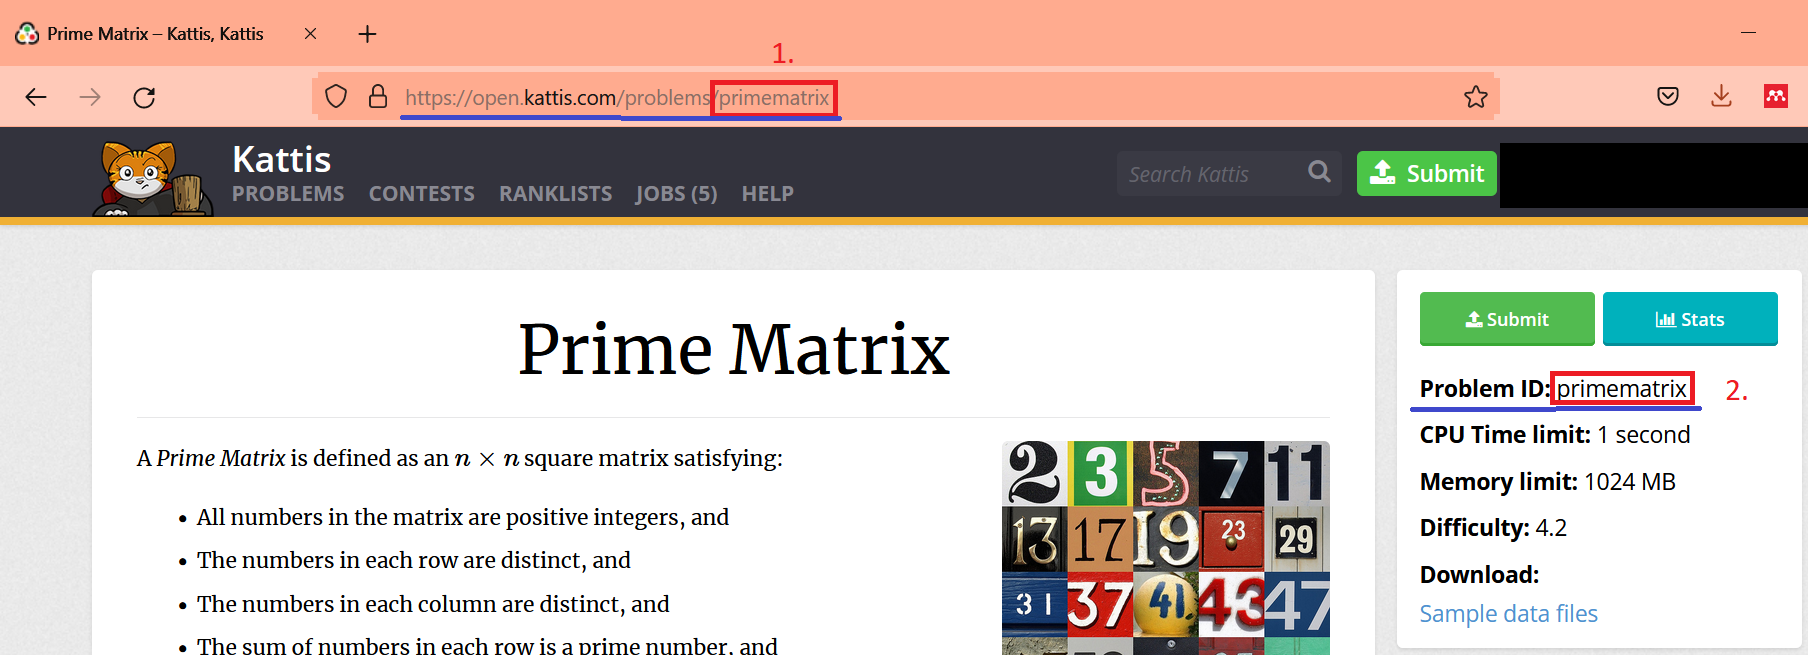Open the teal Stats button

[1690, 319]
